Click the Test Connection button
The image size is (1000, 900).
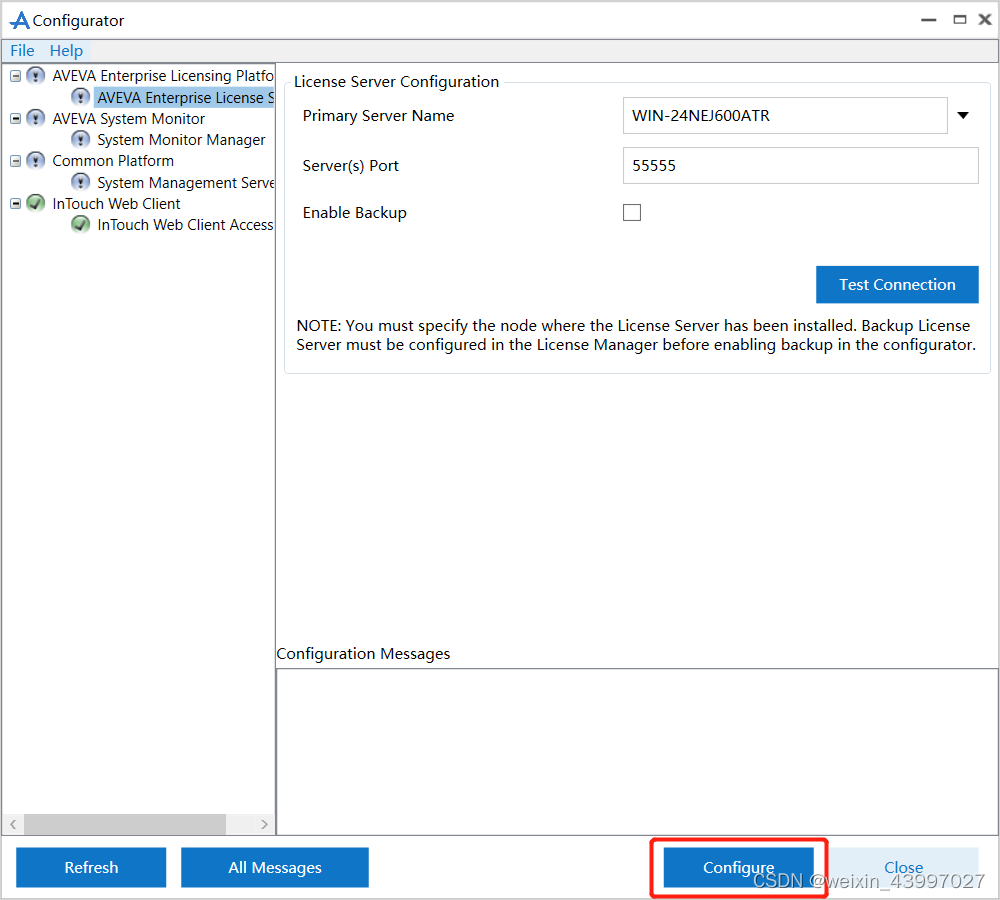(x=897, y=284)
